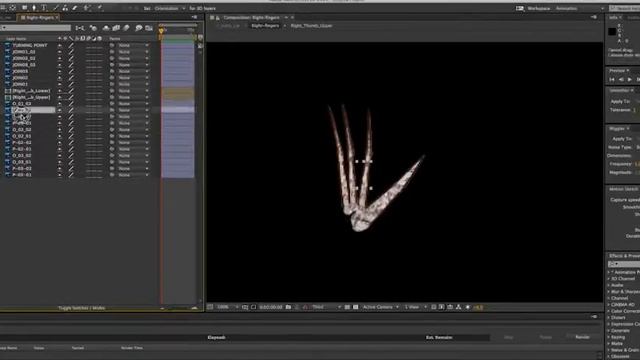Click the current timecode in the viewer bar
This screenshot has height=360, width=640.
(271, 307)
